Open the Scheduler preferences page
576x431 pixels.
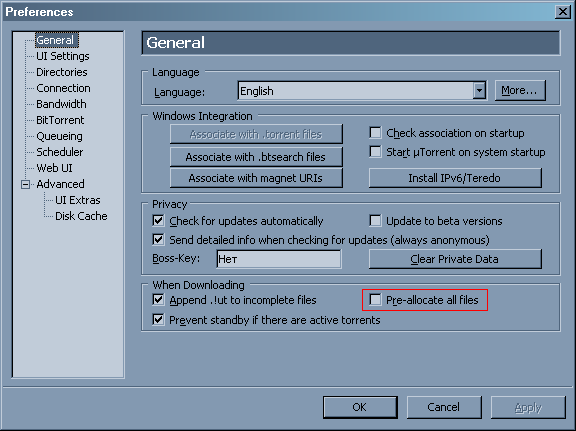click(x=60, y=152)
